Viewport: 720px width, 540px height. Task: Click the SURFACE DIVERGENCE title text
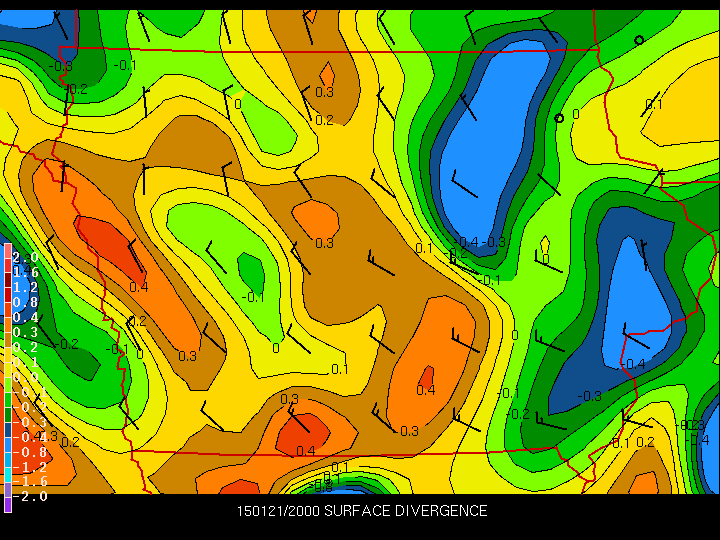405,511
